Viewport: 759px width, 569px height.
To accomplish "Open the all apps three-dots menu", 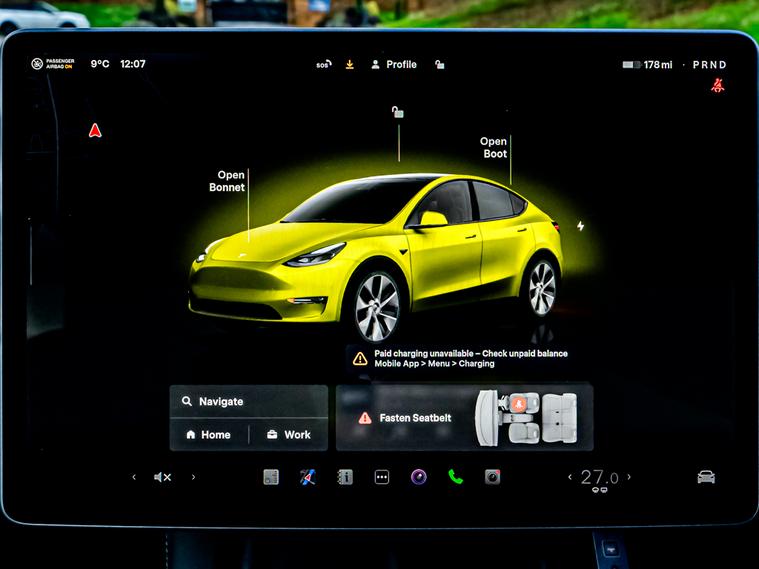I will pyautogui.click(x=382, y=477).
